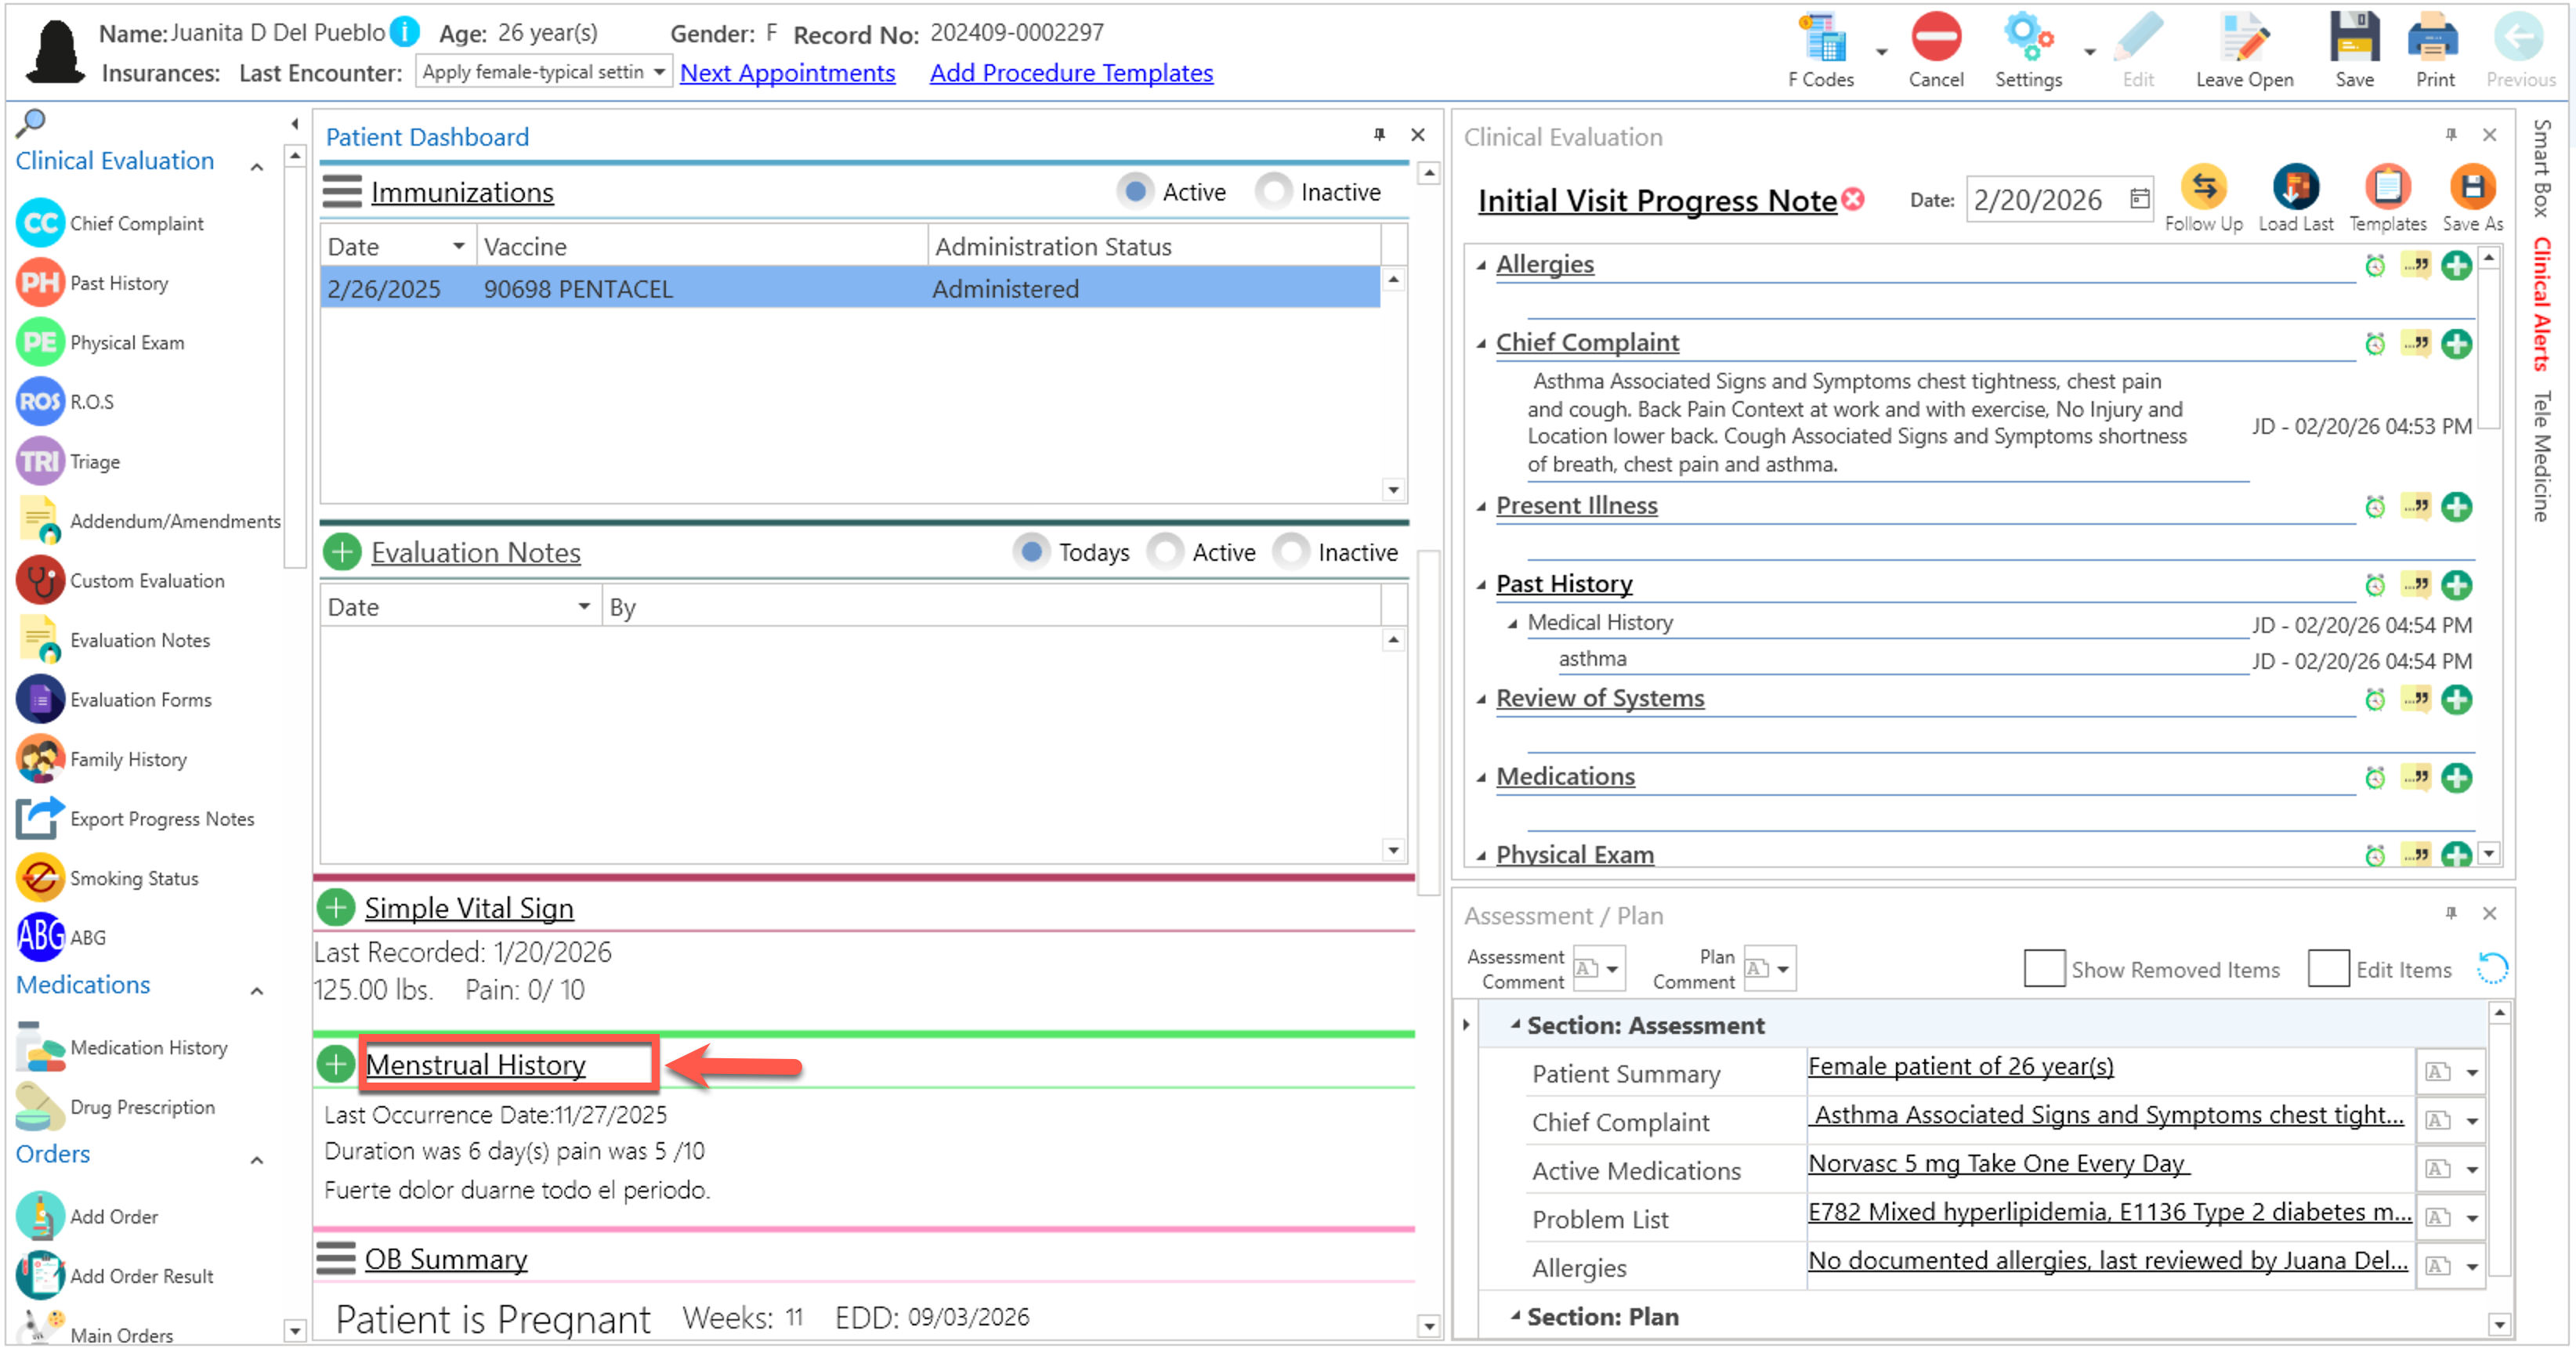Open the Triage sidebar item
The width and height of the screenshot is (2576, 1352).
point(94,462)
